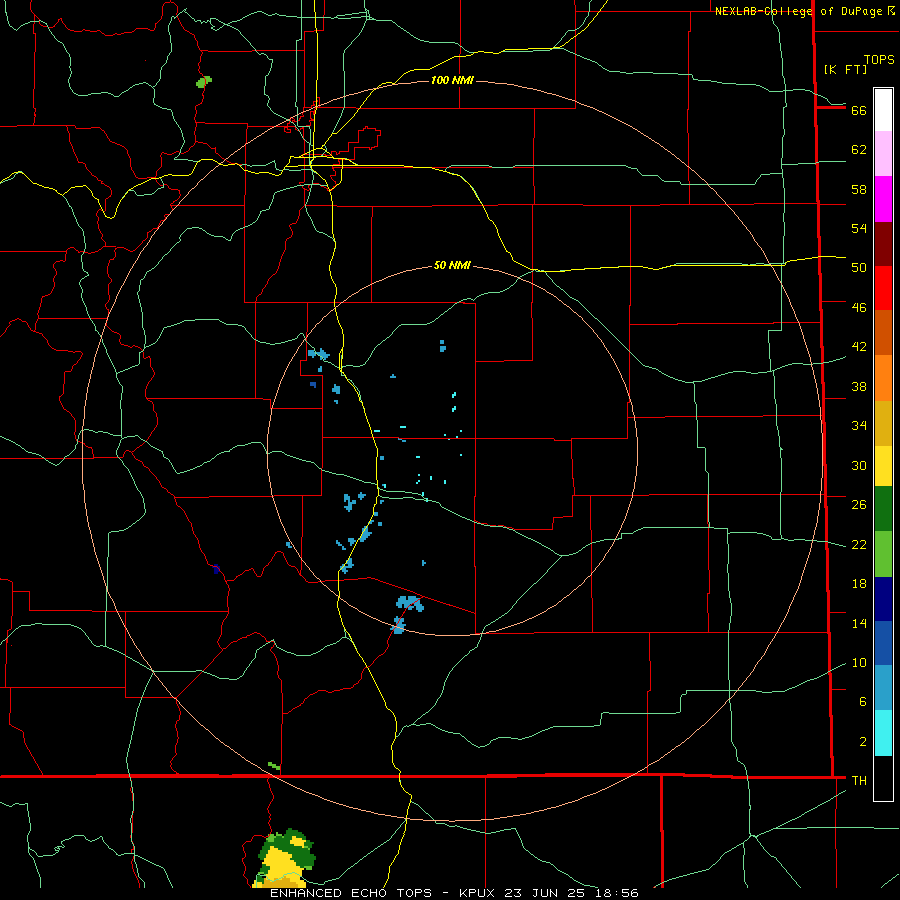Click the gold 38 kft legend swatch
Viewport: 900px width, 900px height.
[x=883, y=423]
